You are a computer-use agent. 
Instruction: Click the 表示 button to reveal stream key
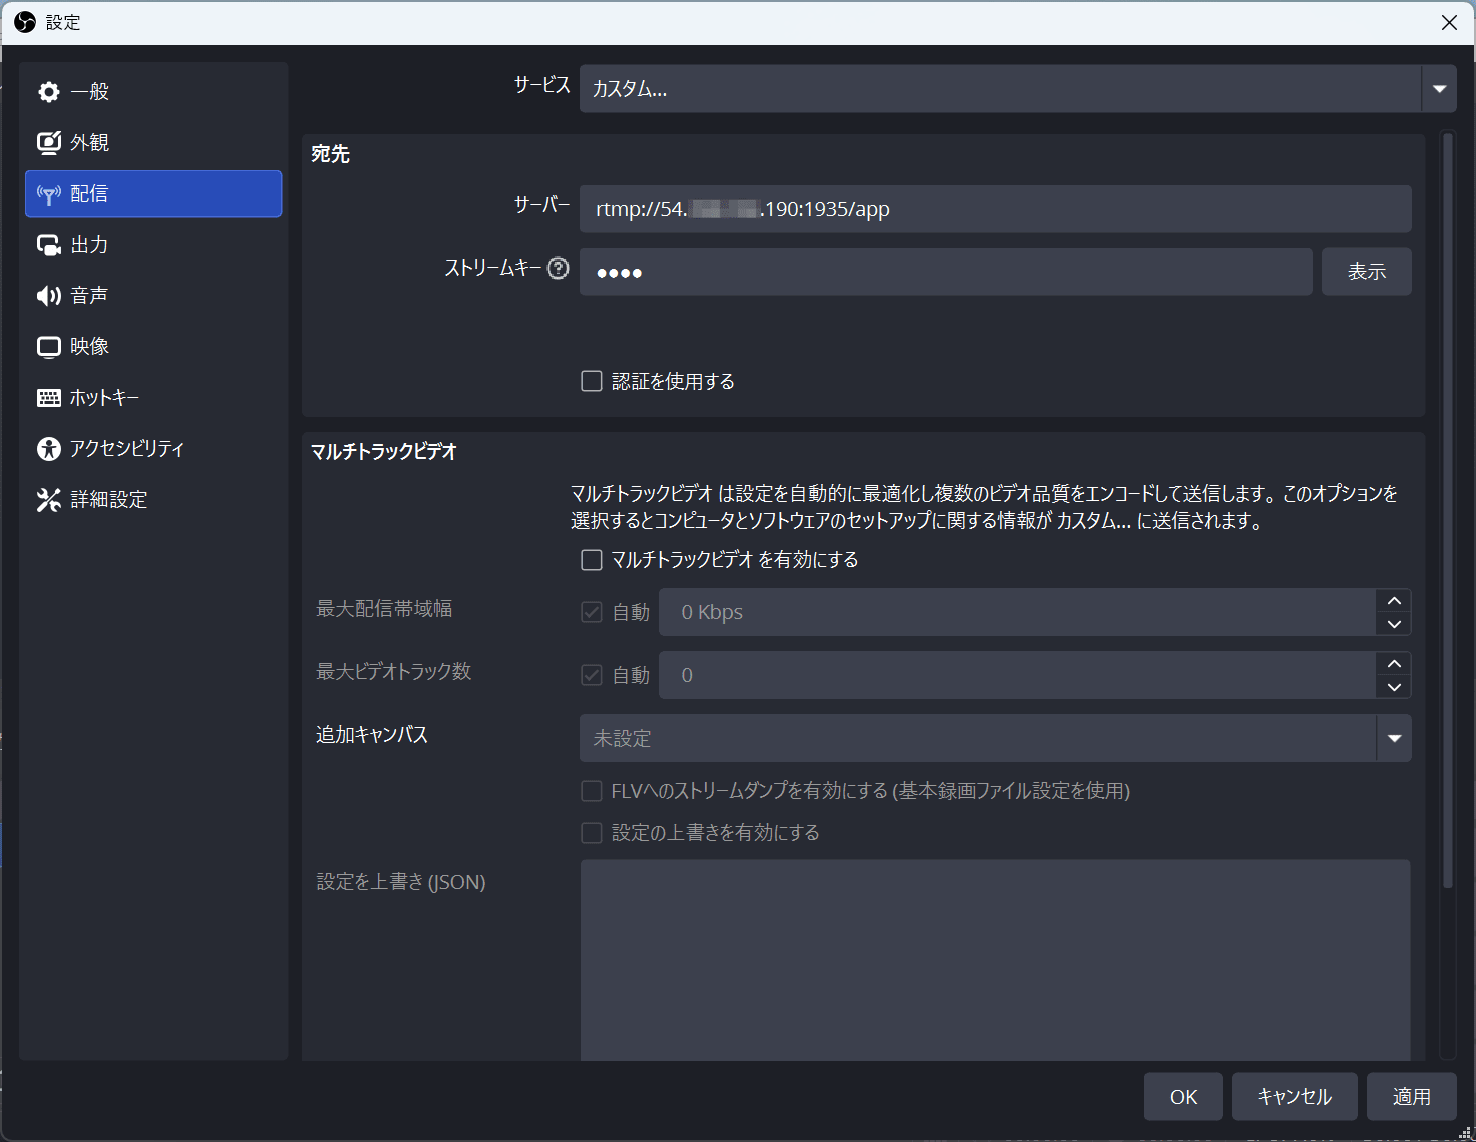pyautogui.click(x=1367, y=271)
